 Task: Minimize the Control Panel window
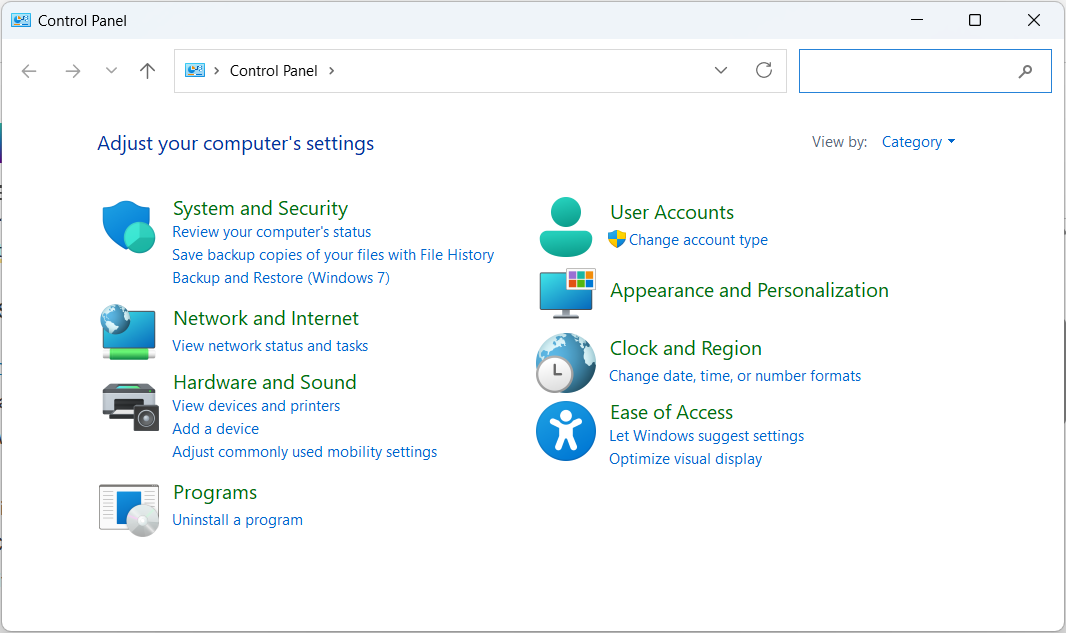[917, 20]
